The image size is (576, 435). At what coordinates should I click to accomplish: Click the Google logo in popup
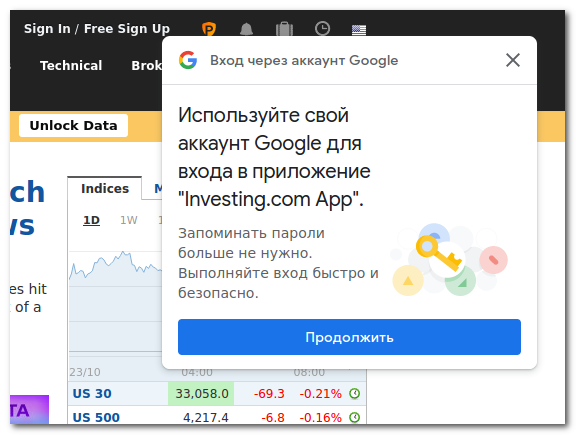coord(188,60)
